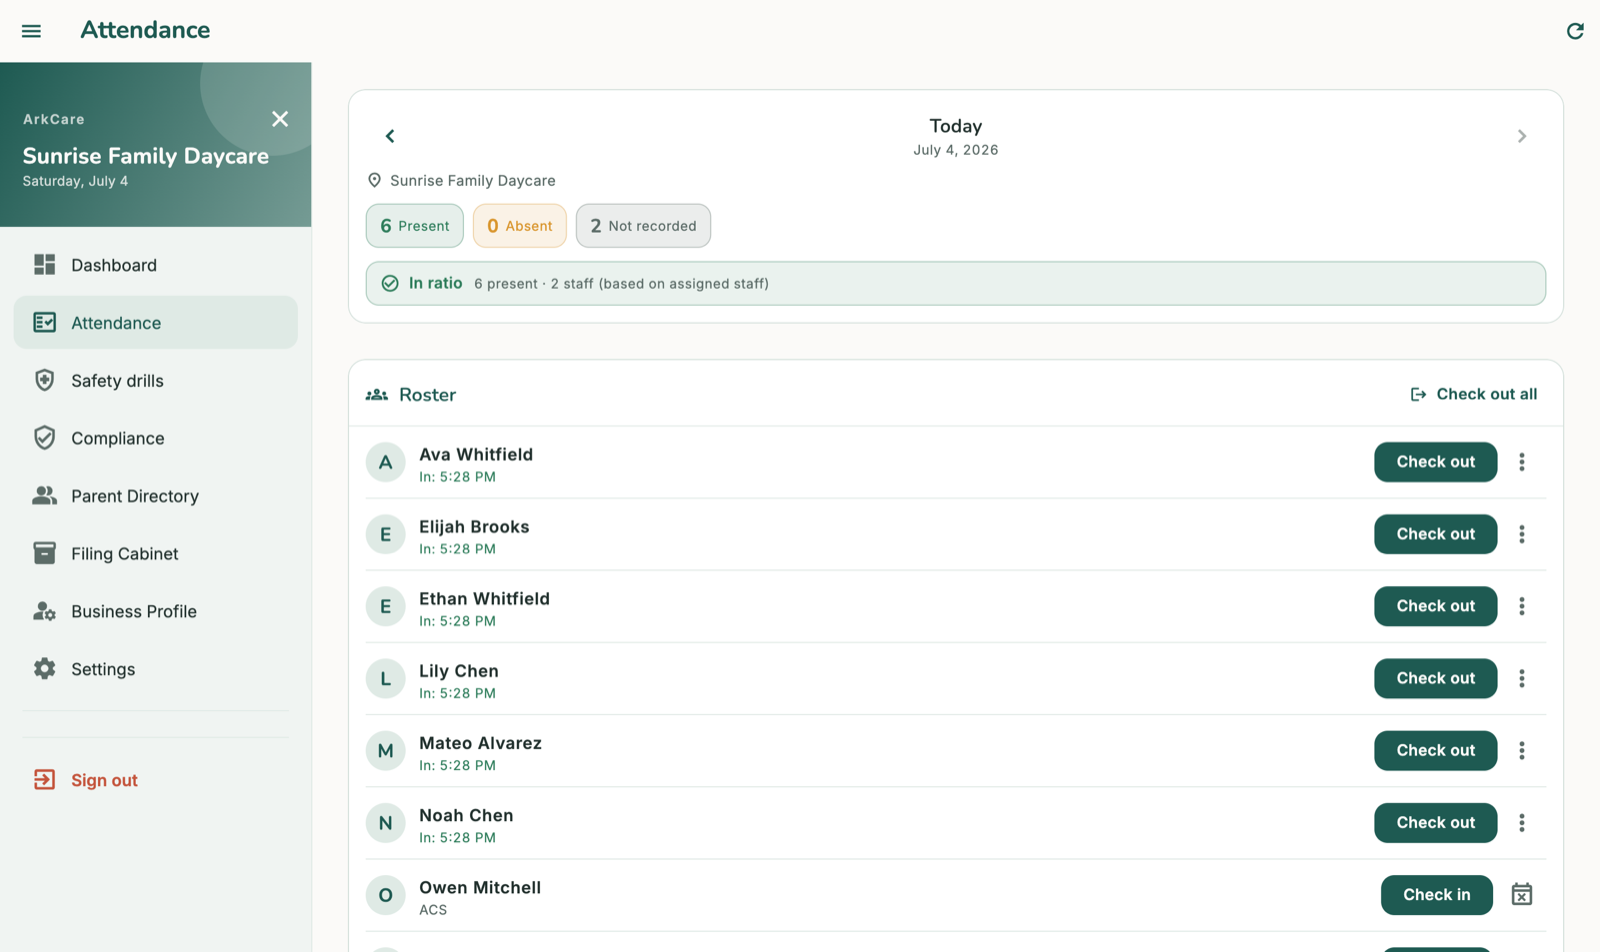Click the Compliance shield check icon
Image resolution: width=1600 pixels, height=952 pixels.
pyautogui.click(x=44, y=437)
